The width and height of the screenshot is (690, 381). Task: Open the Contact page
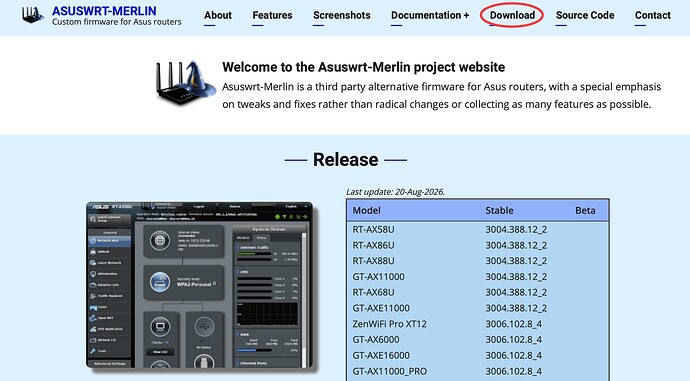[x=653, y=15]
